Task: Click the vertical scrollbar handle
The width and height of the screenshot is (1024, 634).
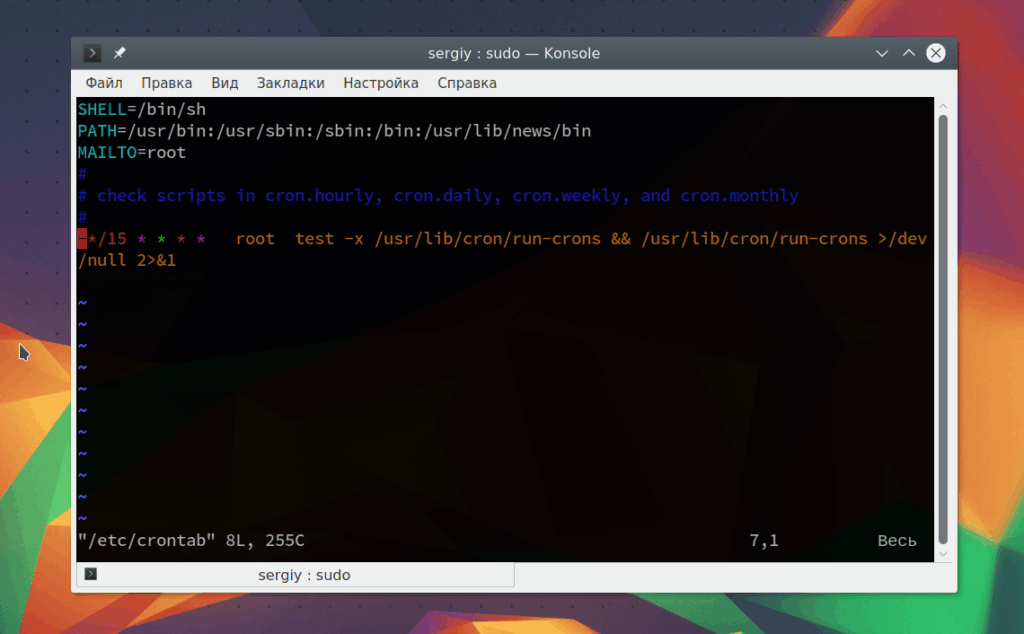Action: [943, 330]
